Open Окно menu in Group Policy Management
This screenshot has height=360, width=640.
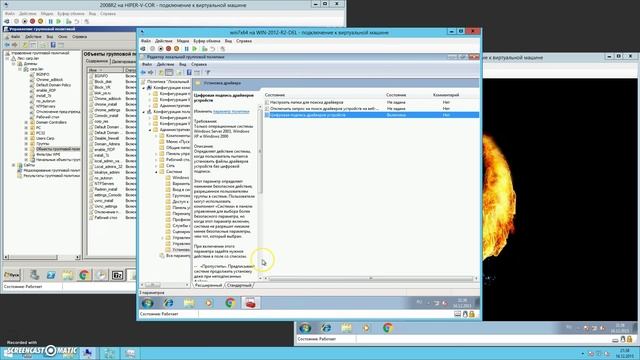tap(62, 37)
